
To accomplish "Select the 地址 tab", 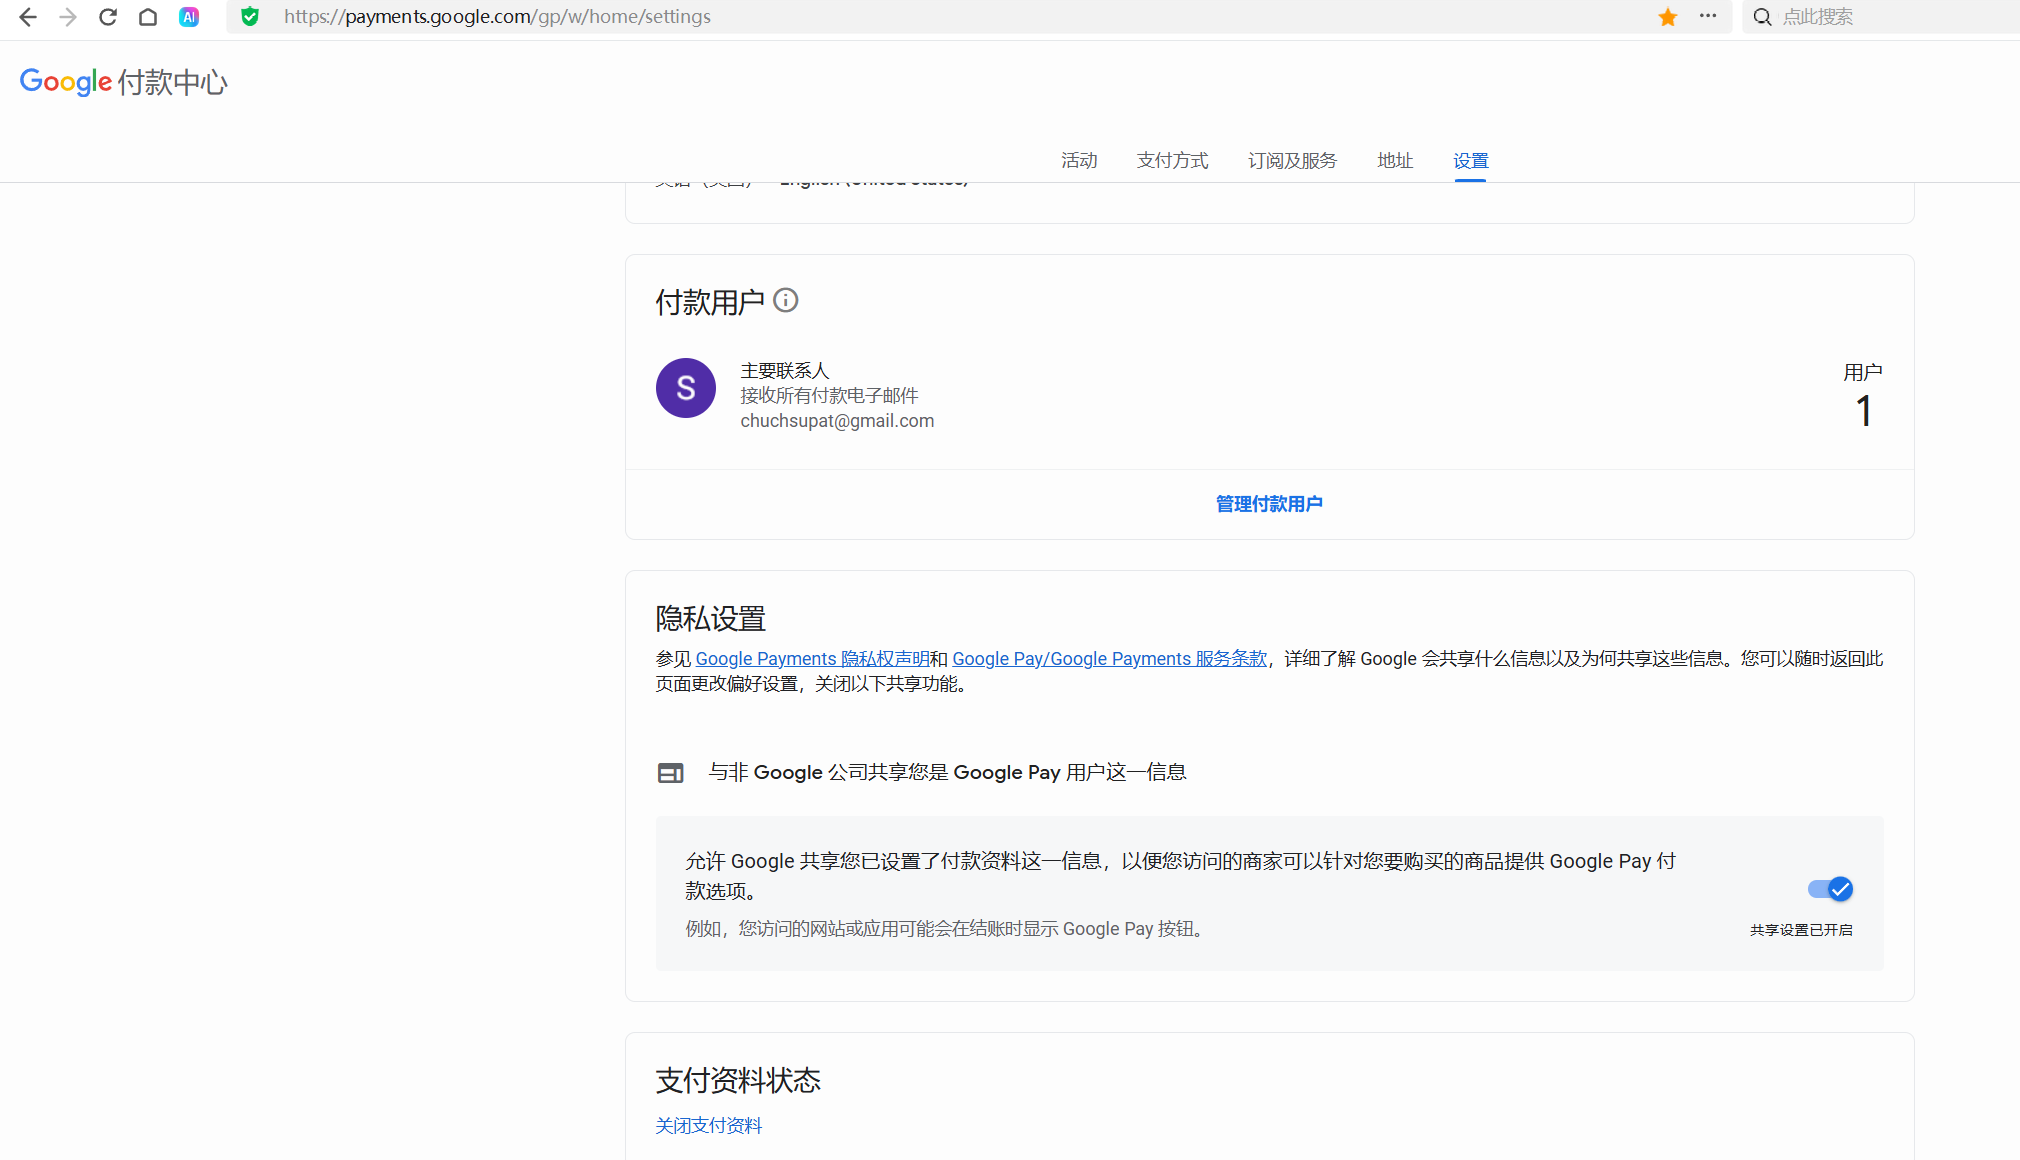I will click(1394, 161).
